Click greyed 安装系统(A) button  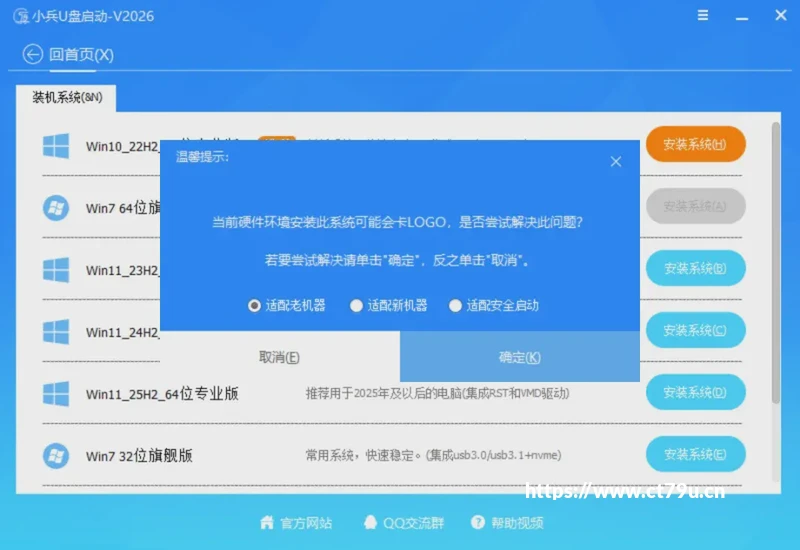(x=695, y=206)
